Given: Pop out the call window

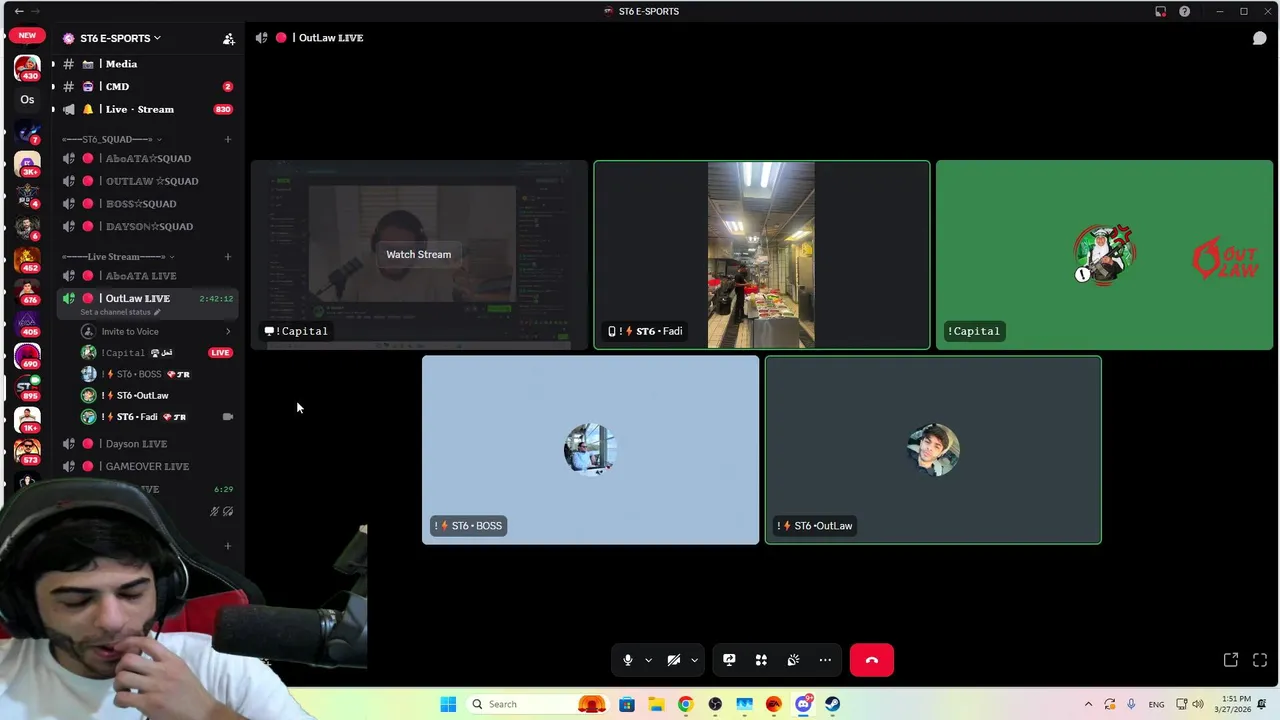Looking at the screenshot, I should tap(1231, 660).
